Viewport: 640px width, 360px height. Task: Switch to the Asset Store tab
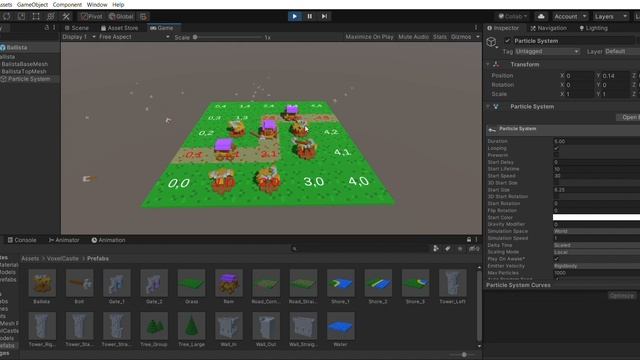coord(120,28)
